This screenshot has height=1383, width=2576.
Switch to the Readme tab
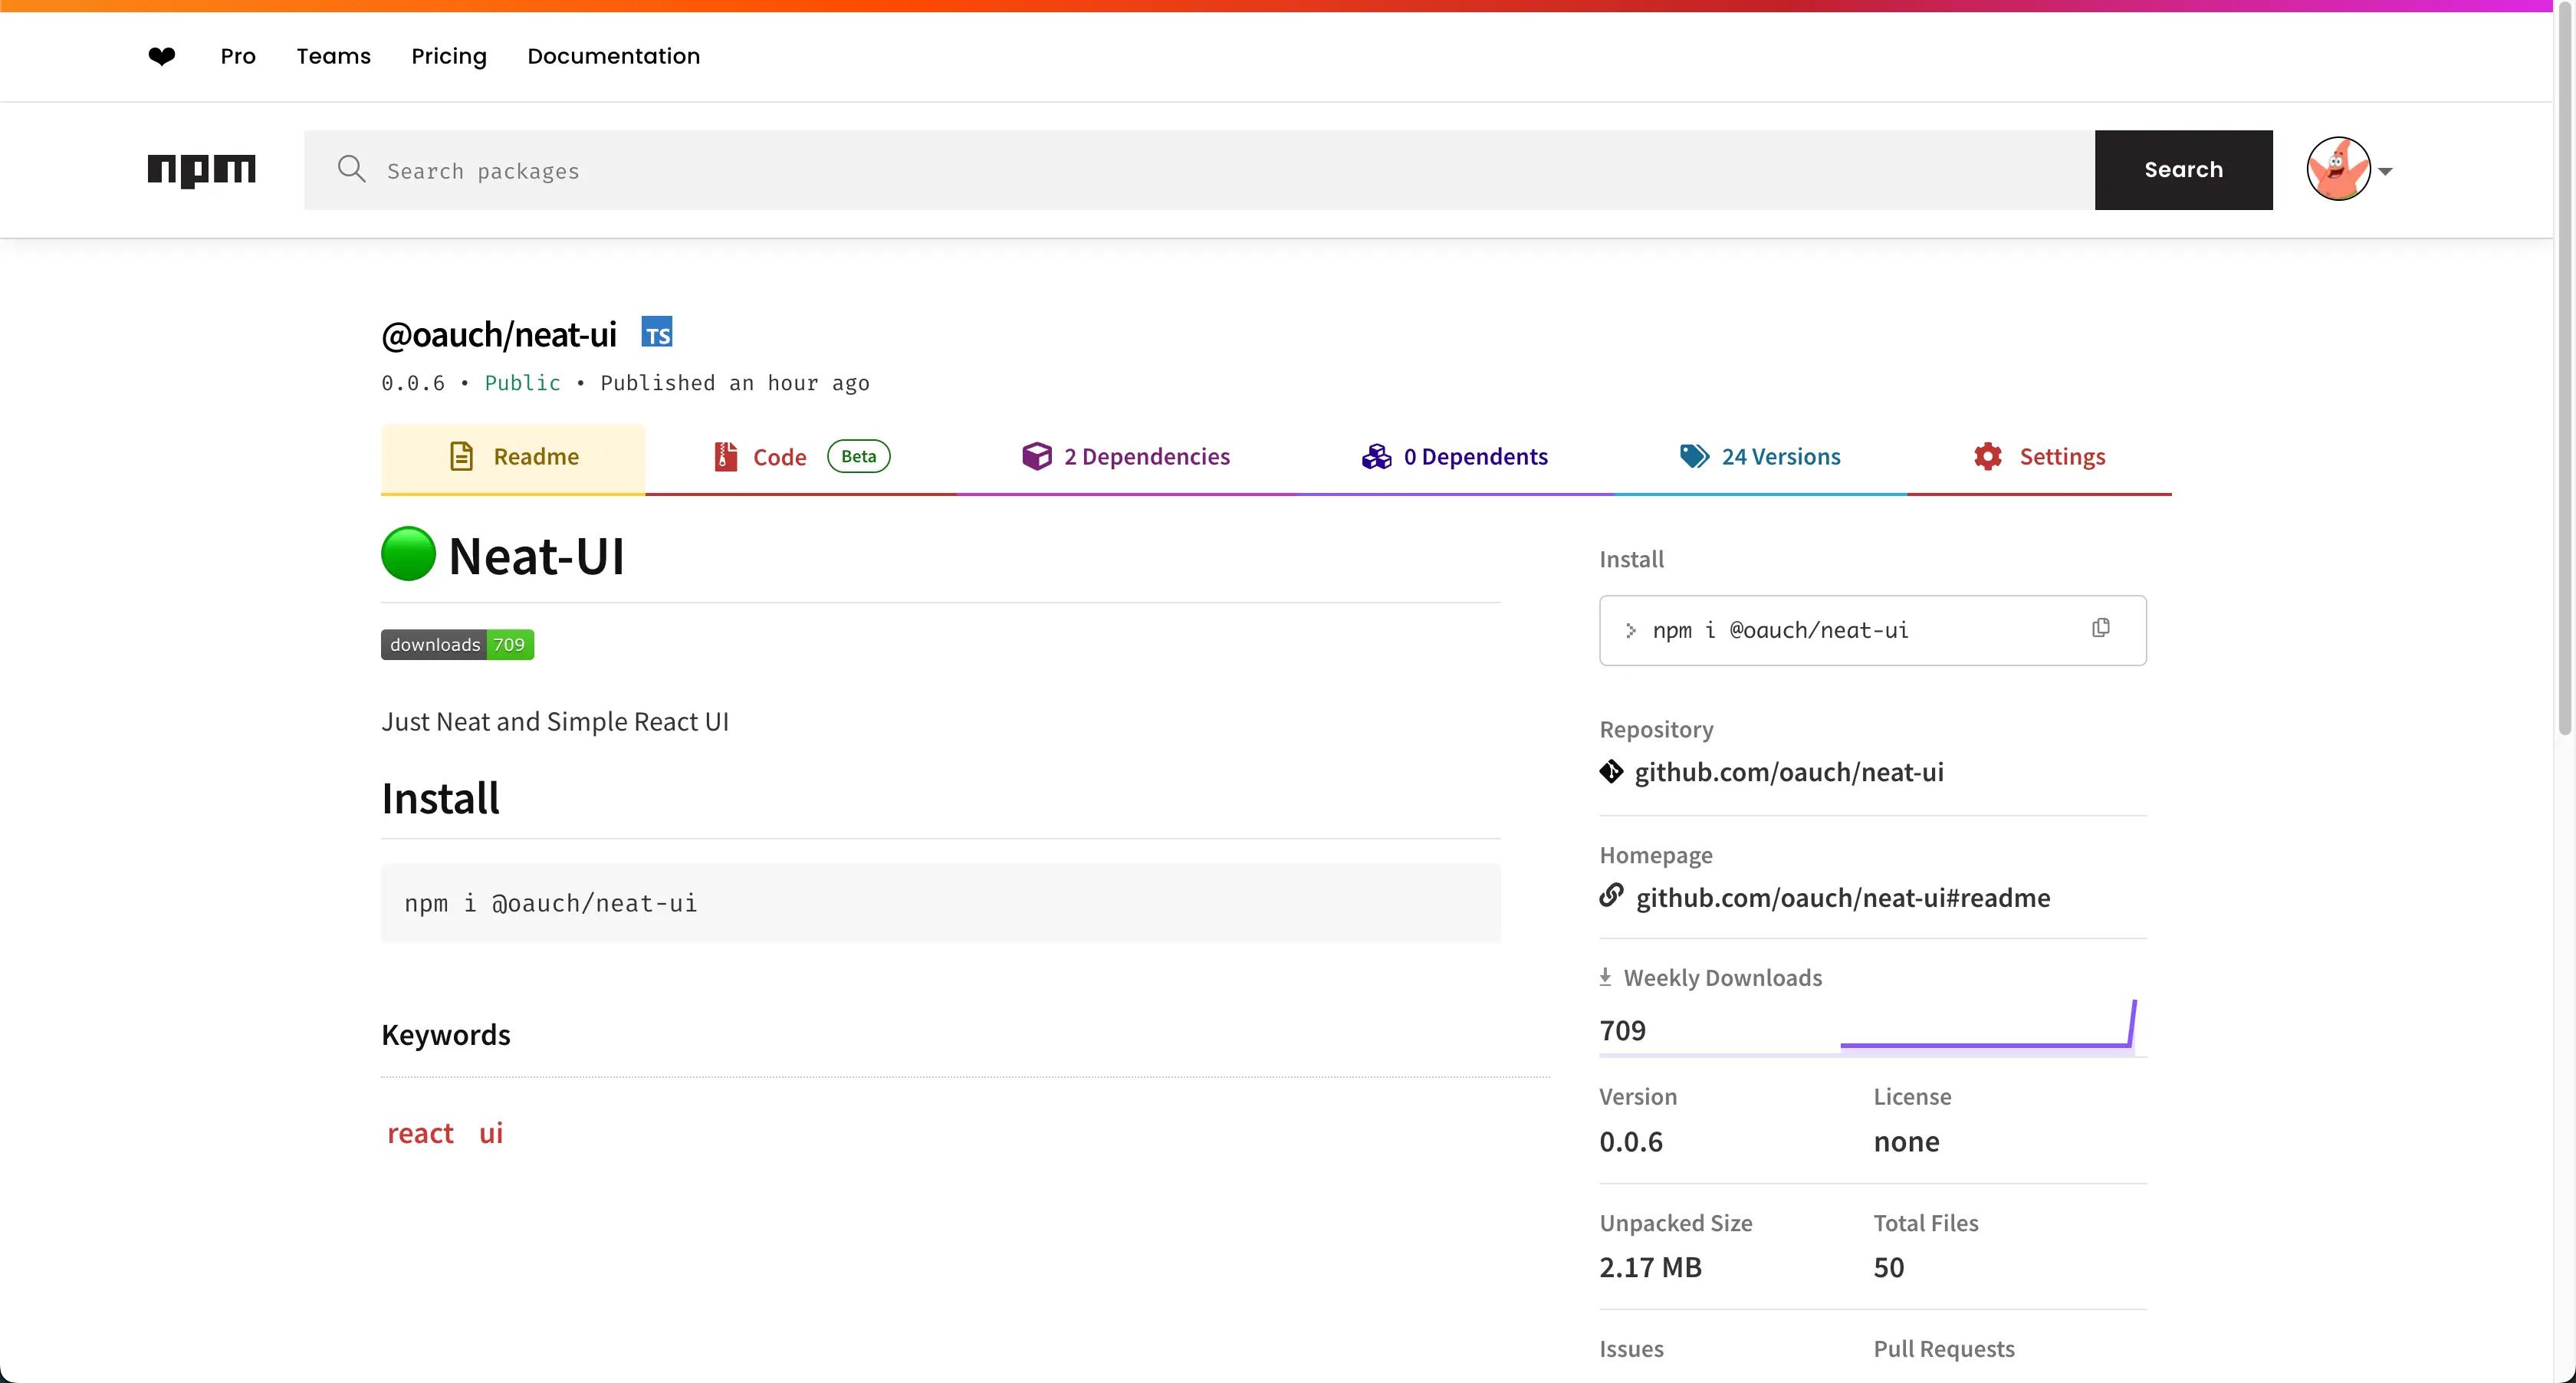click(513, 458)
